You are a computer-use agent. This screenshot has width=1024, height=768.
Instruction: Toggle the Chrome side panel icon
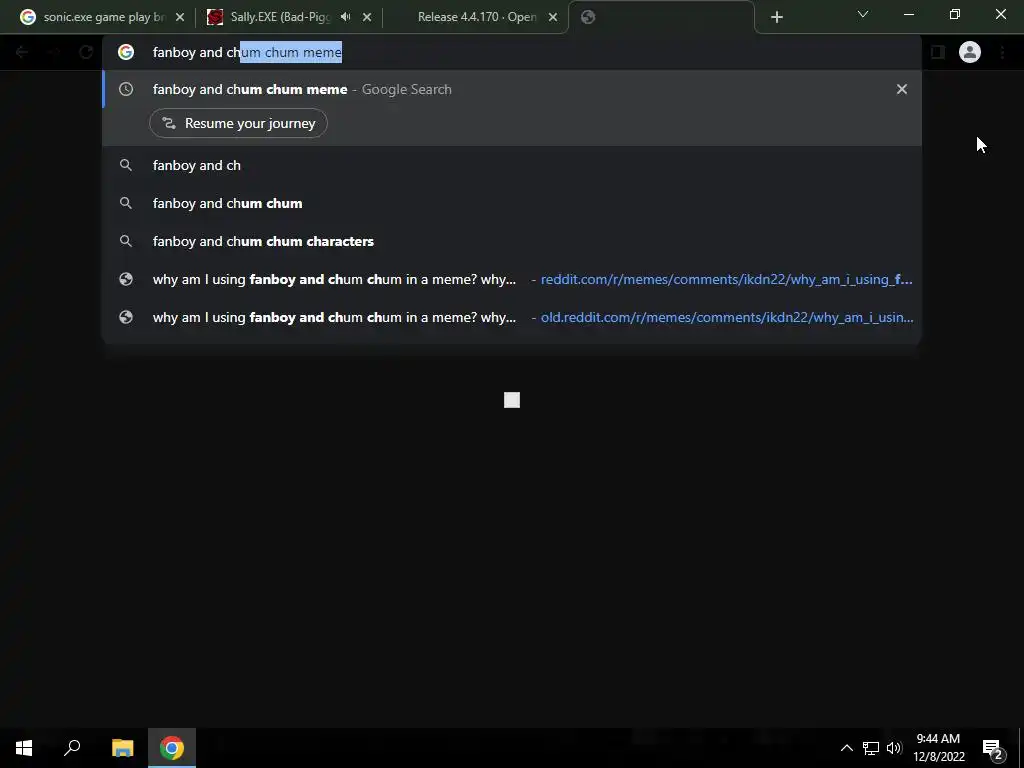(x=938, y=52)
